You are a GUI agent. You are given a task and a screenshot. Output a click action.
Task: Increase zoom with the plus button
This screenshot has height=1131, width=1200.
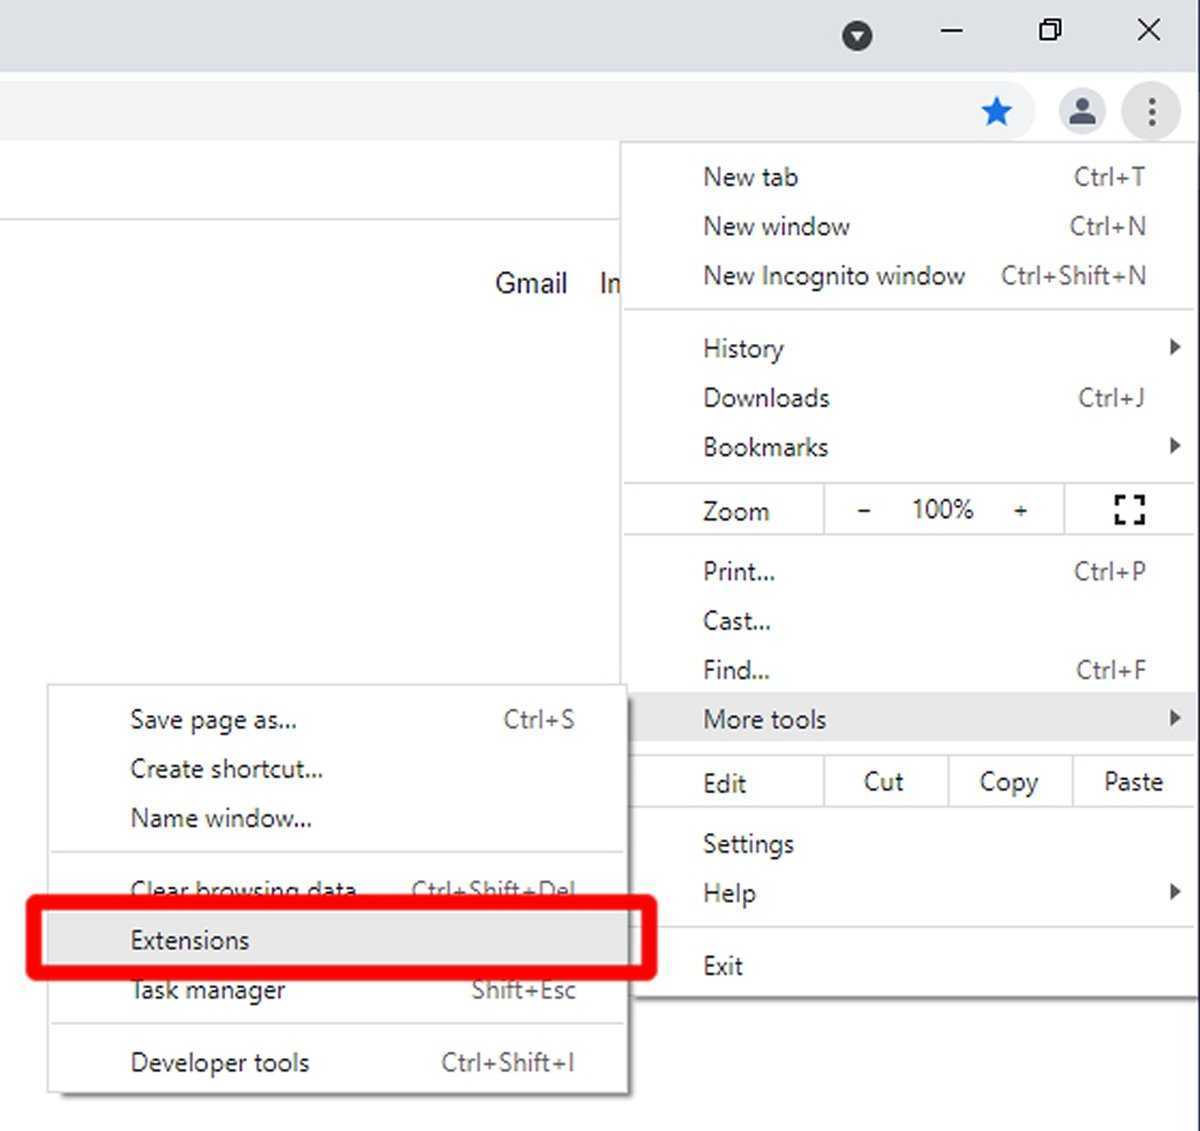(1020, 510)
